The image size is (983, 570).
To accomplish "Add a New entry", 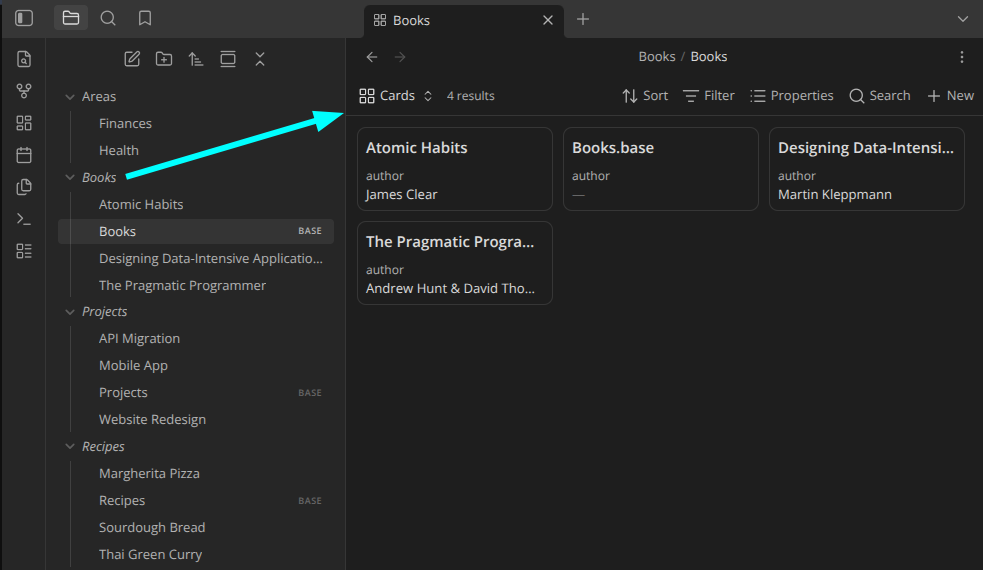I will tap(950, 95).
